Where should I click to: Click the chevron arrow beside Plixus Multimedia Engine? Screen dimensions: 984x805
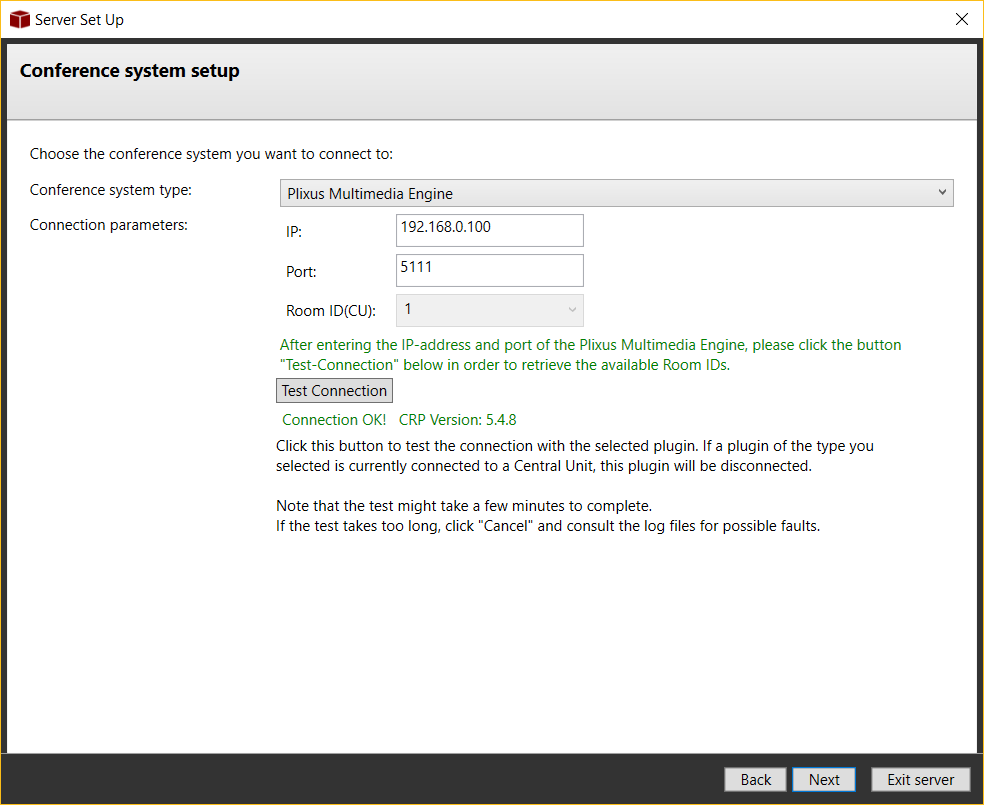click(x=942, y=193)
